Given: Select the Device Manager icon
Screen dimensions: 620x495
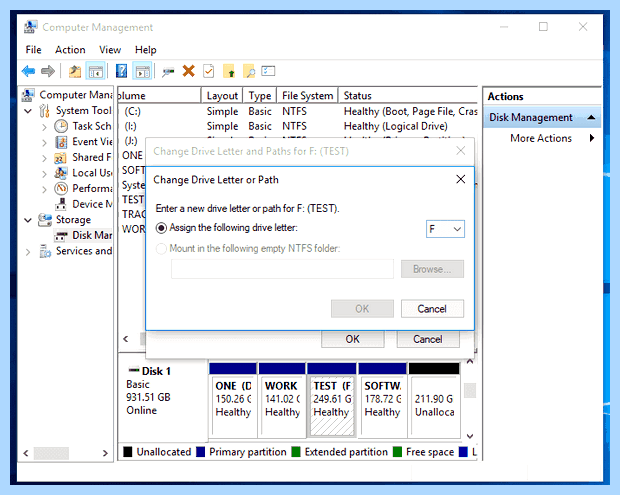Looking at the screenshot, I should (x=61, y=204).
